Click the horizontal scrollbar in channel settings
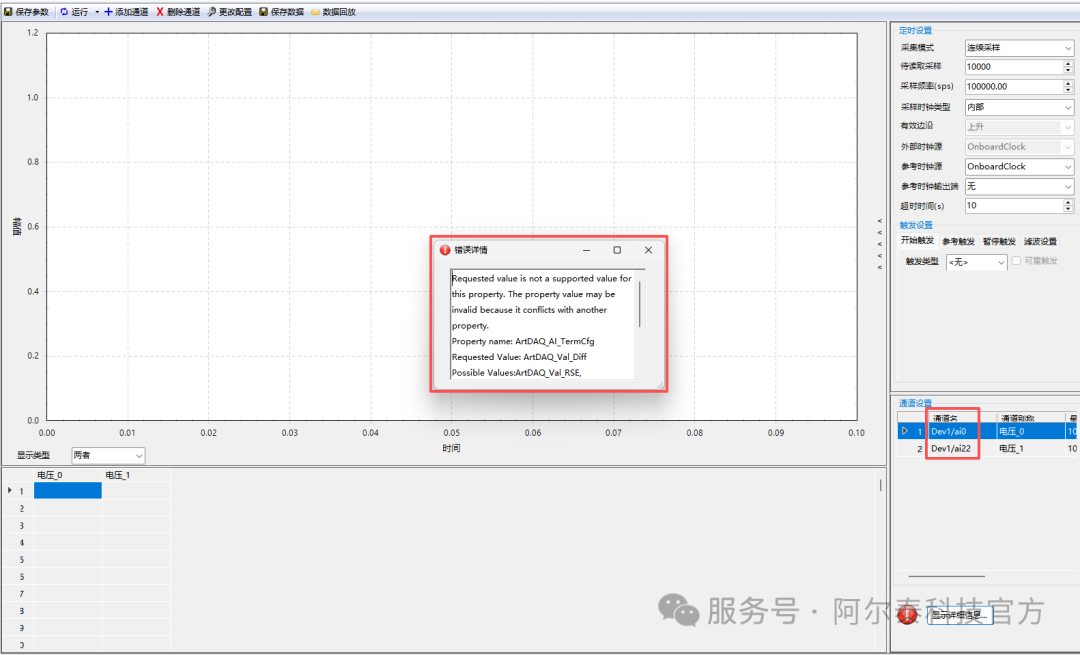 [x=946, y=576]
